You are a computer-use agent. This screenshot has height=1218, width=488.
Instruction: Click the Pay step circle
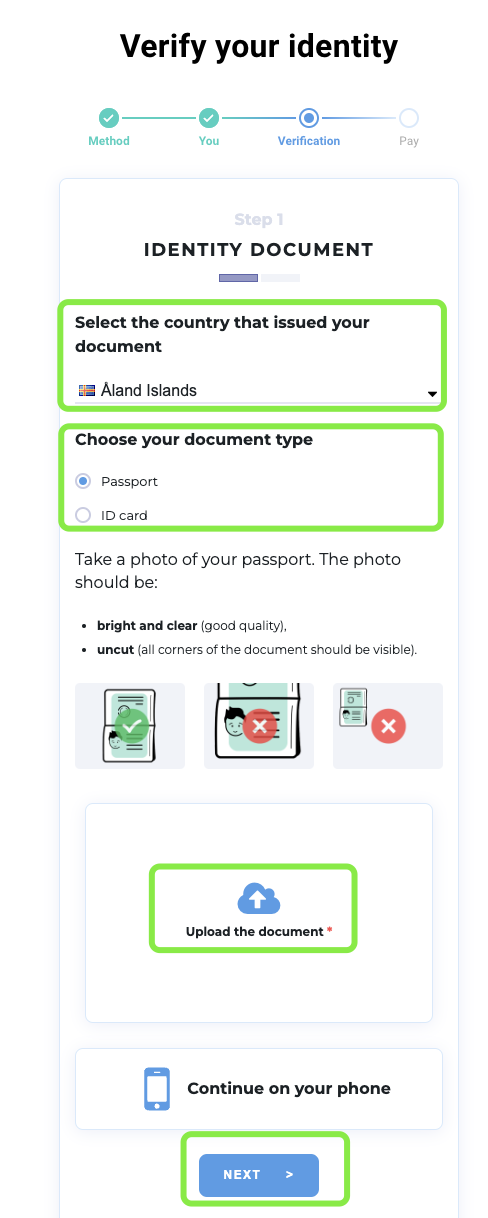(409, 118)
